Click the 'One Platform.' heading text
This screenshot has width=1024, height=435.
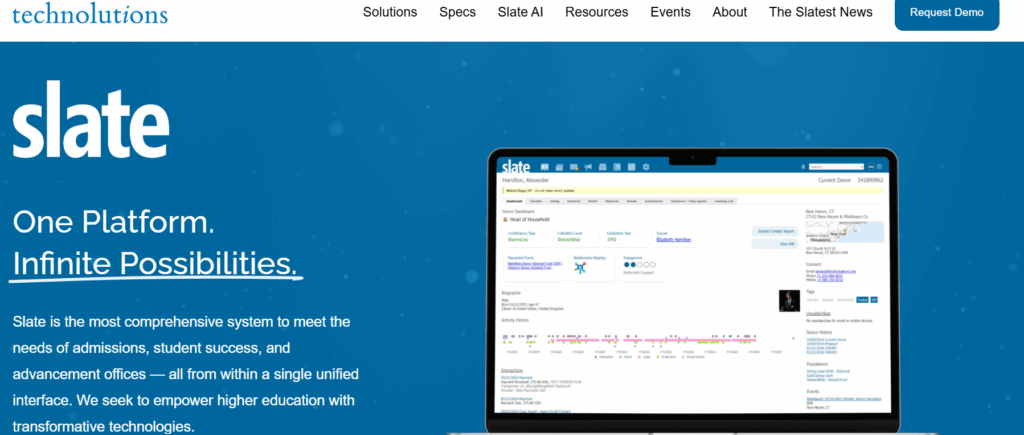coord(114,223)
